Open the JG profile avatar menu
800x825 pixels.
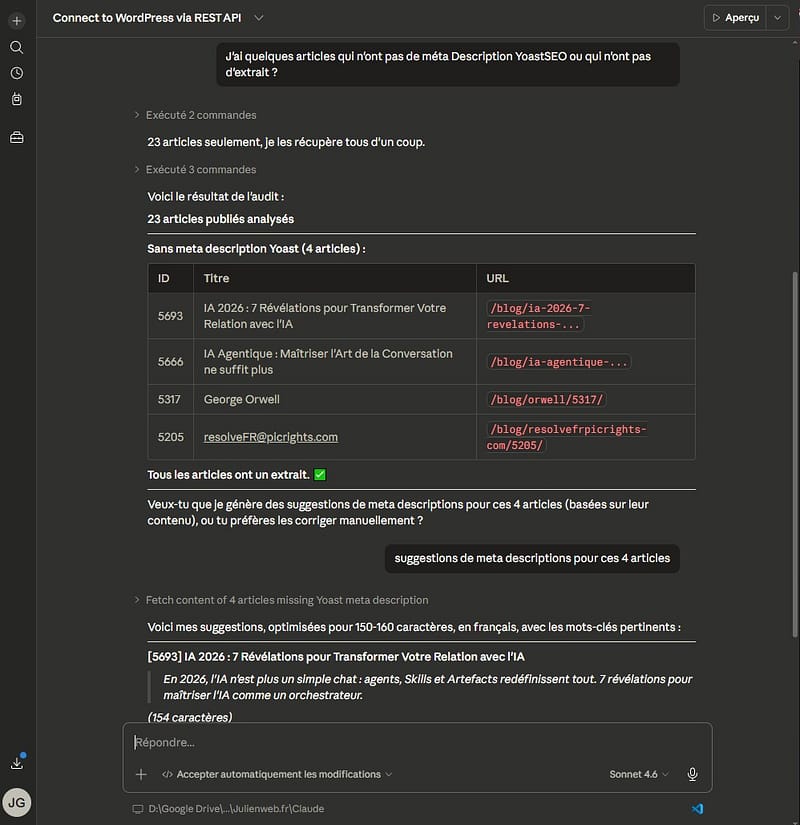pyautogui.click(x=16, y=802)
